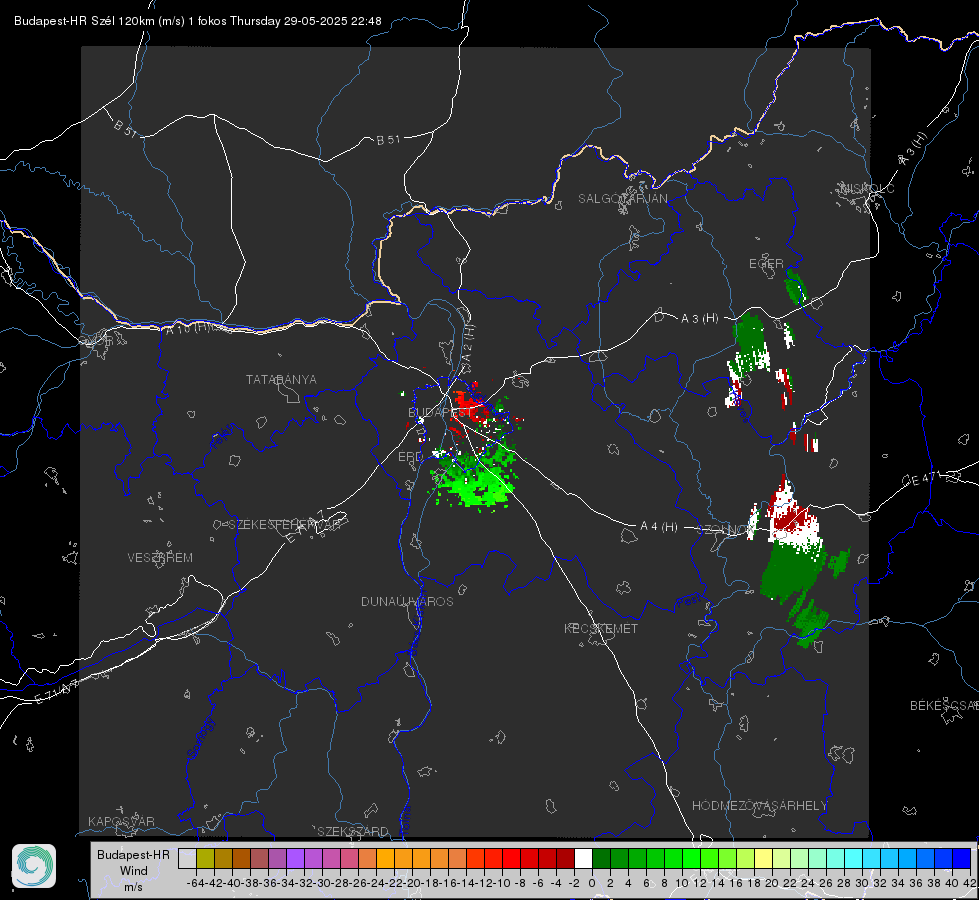
Task: Click the Budapest-HR Wind m/s legend title
Action: [x=133, y=871]
